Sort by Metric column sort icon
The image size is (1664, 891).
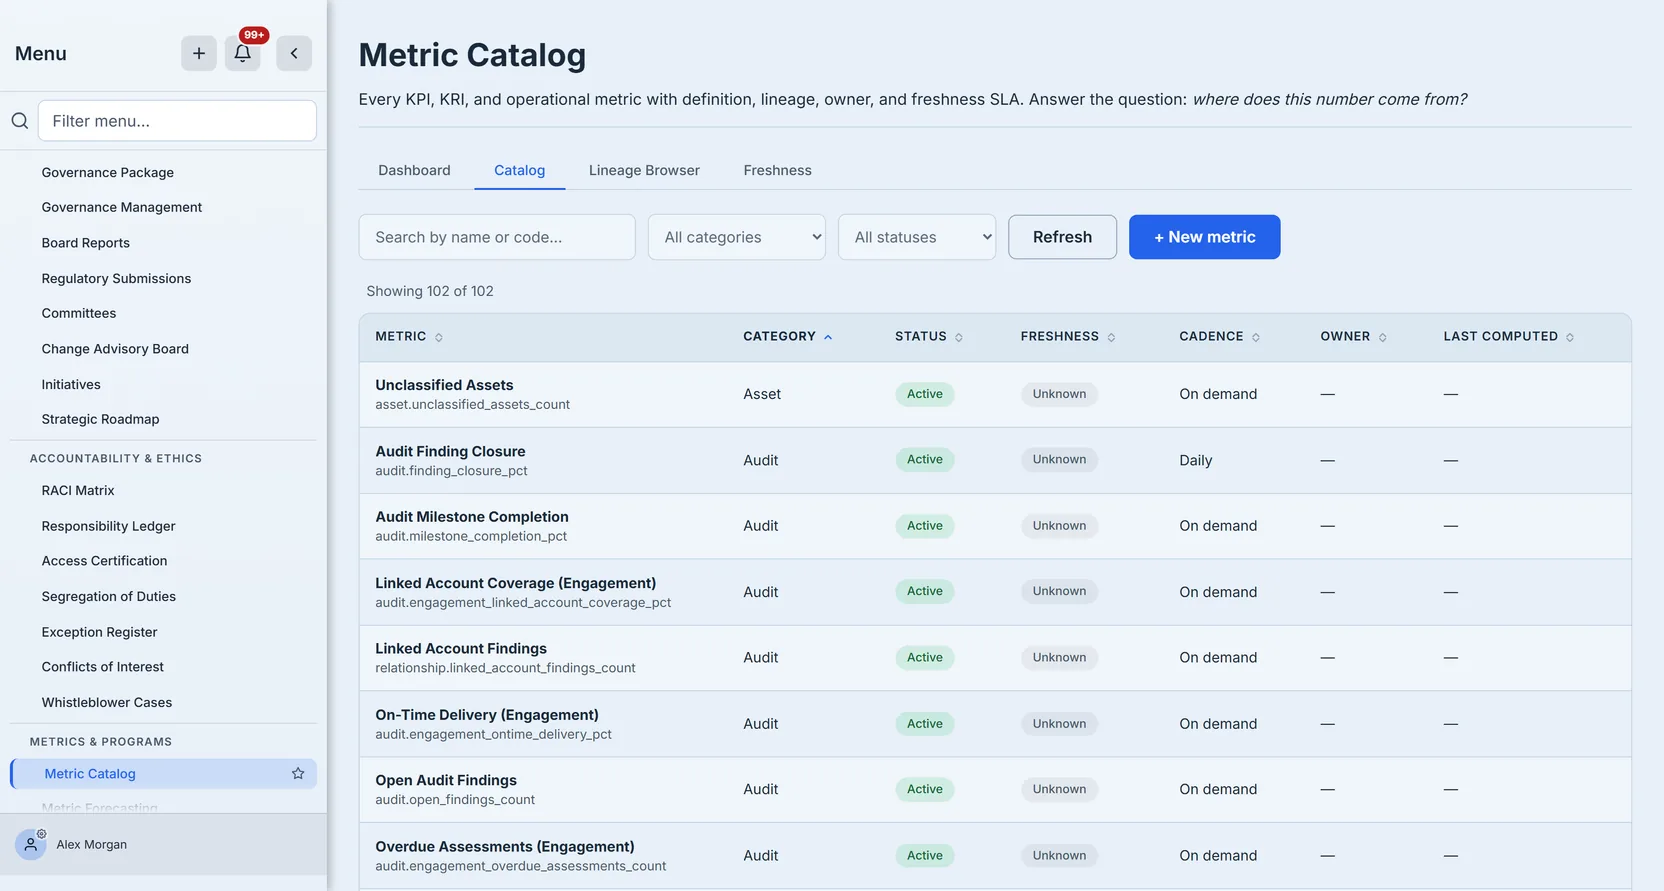point(439,337)
